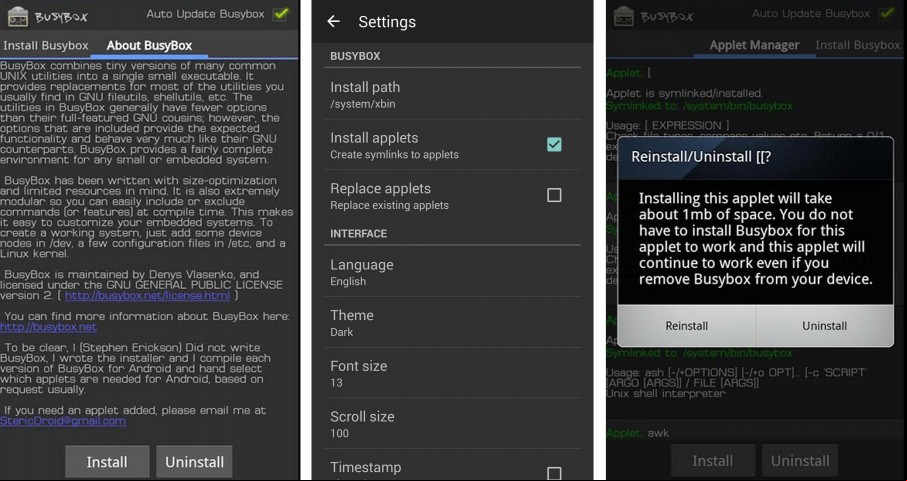
Task: Toggle Auto Update Busybox checkbox in About screen
Action: point(281,14)
